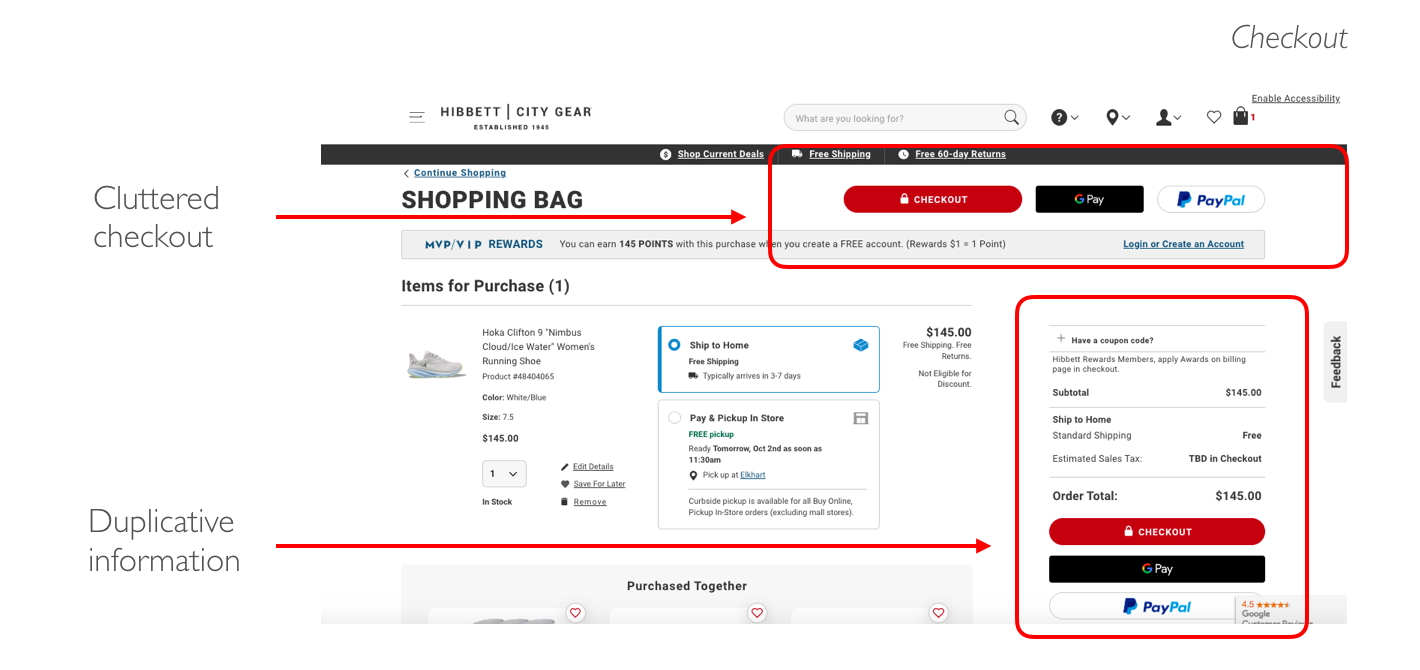This screenshot has height=670, width=1420.
Task: Pay with top Google Pay button
Action: 1089,199
